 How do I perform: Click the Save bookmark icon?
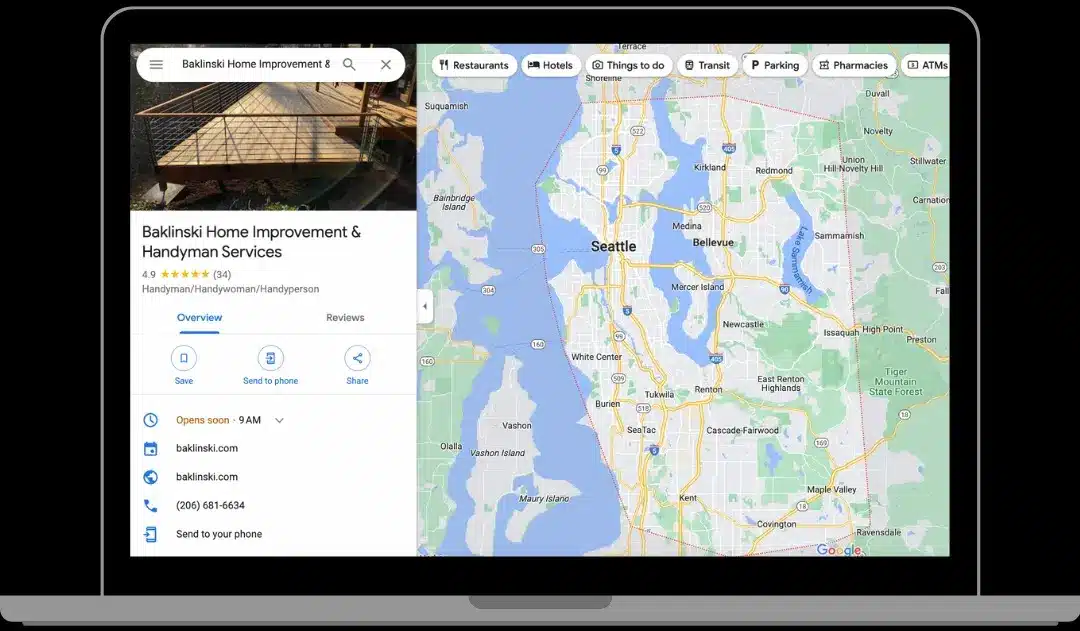[184, 358]
